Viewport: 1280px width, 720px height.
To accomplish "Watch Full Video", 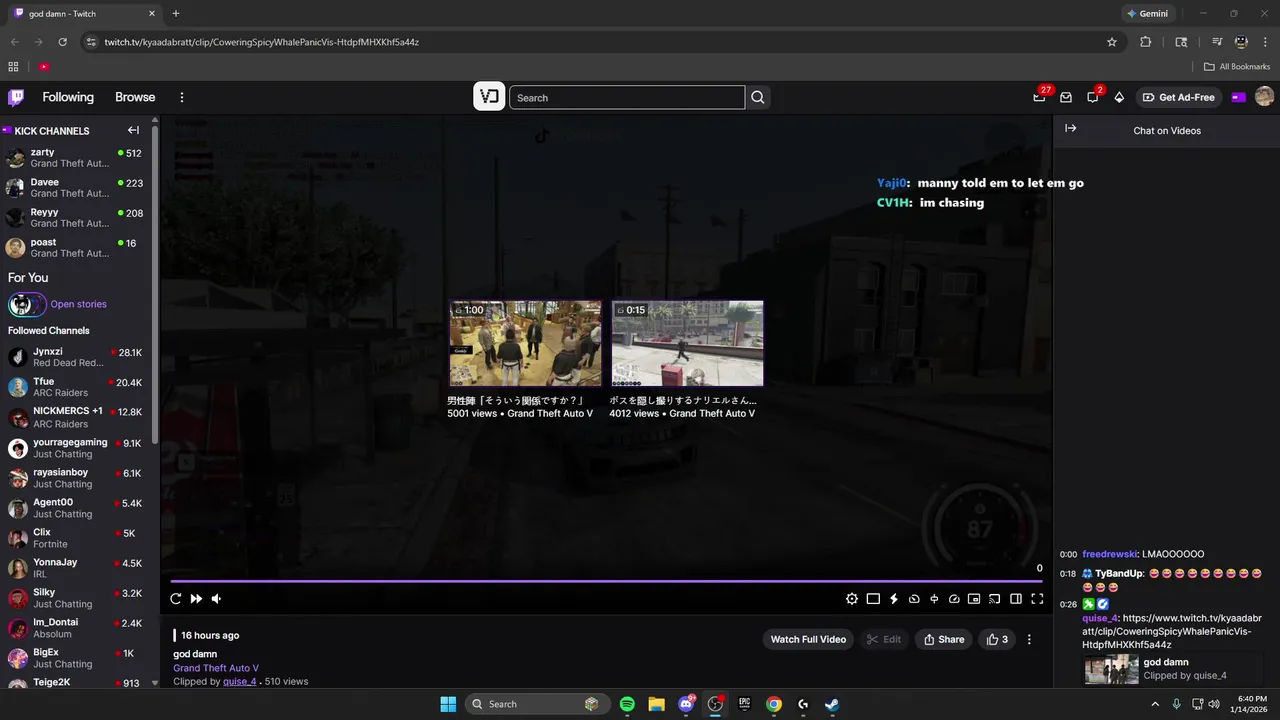I will point(808,639).
